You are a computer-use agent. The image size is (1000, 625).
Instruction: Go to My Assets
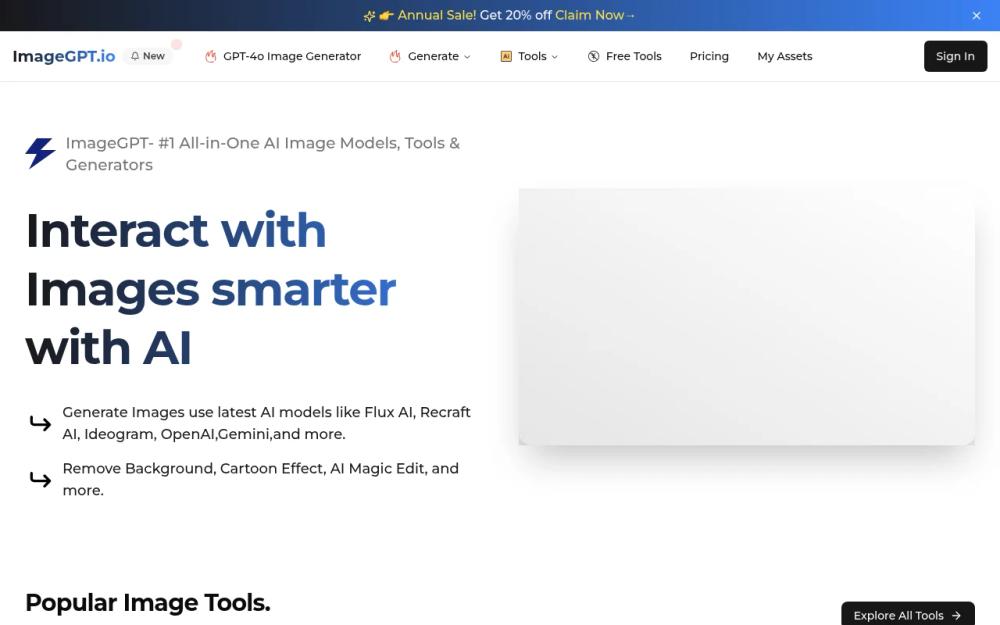point(784,56)
